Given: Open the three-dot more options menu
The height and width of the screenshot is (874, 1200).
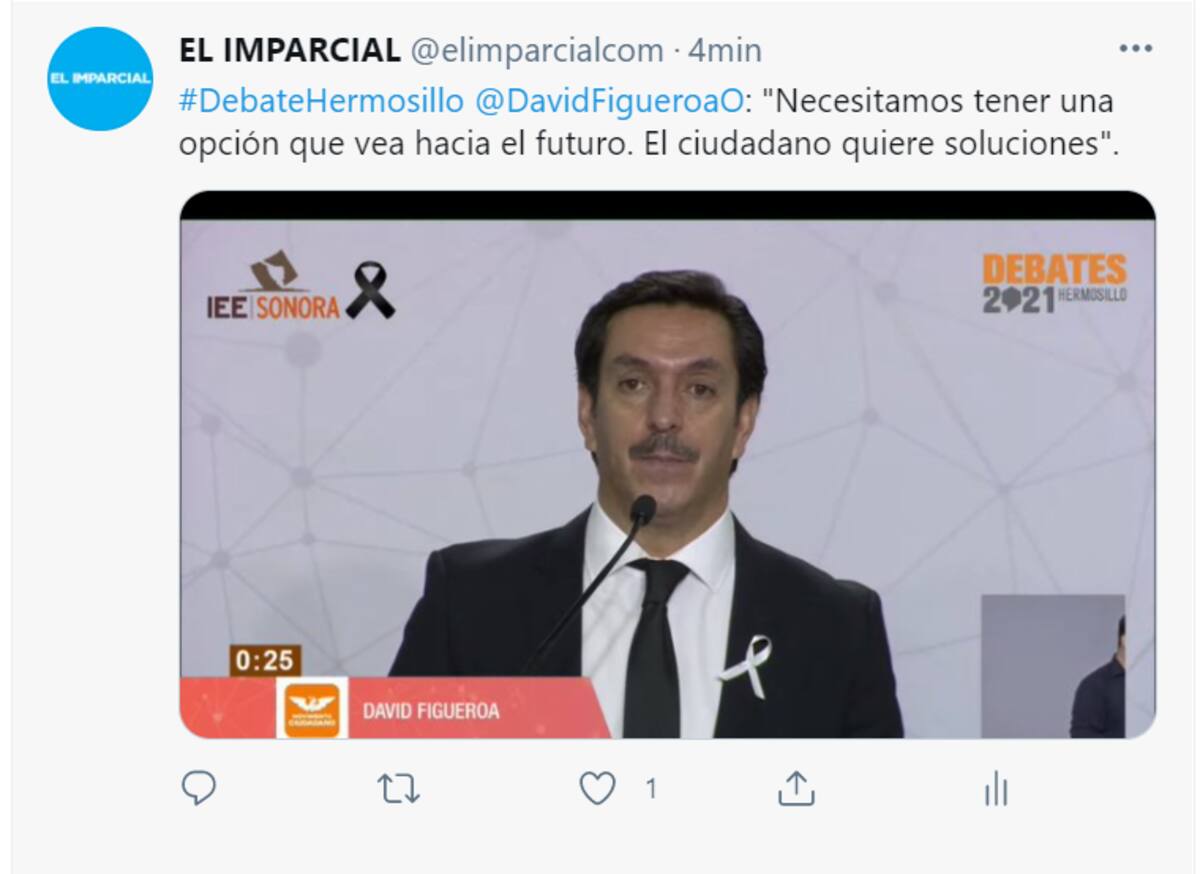Looking at the screenshot, I should pos(1136,49).
